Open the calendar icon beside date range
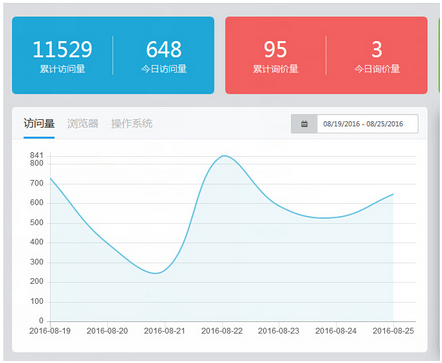 [x=304, y=124]
